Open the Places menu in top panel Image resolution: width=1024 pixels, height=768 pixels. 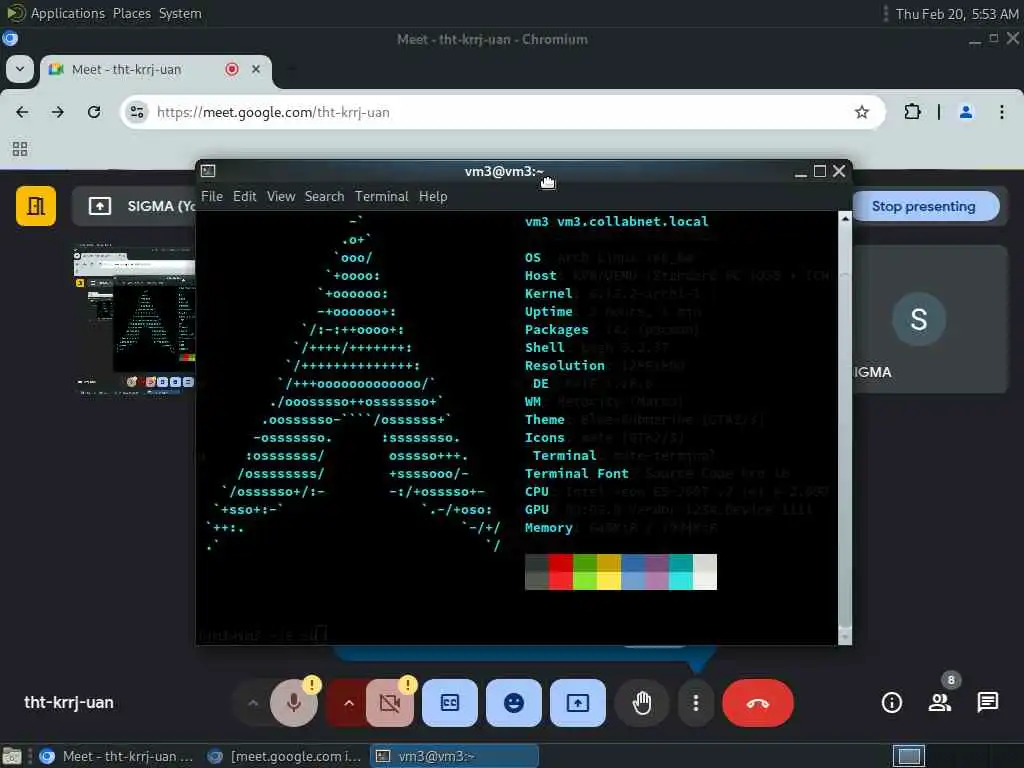pos(131,14)
